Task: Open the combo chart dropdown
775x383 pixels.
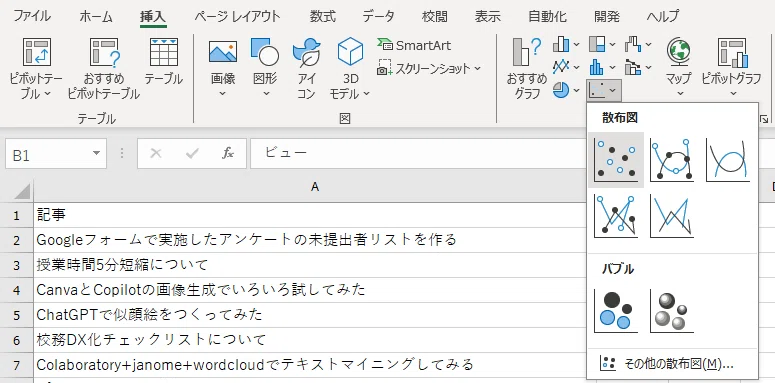Action: tap(638, 67)
